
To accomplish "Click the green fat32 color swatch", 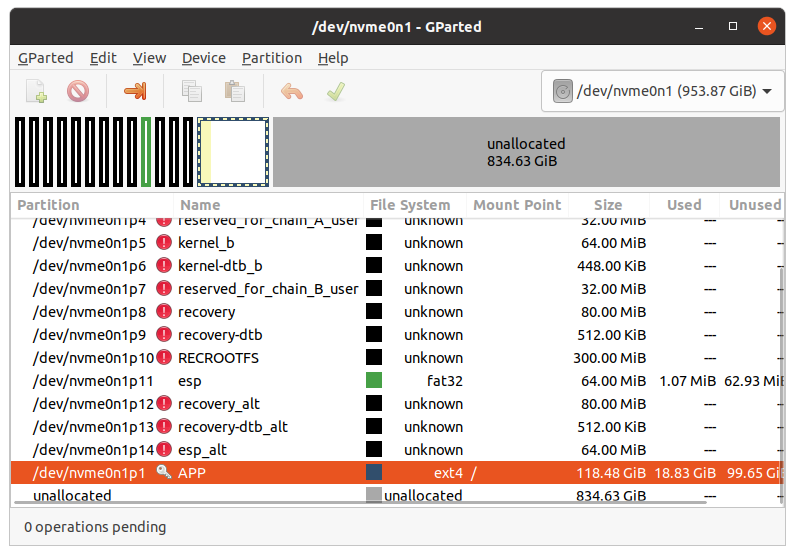I will pyautogui.click(x=374, y=381).
